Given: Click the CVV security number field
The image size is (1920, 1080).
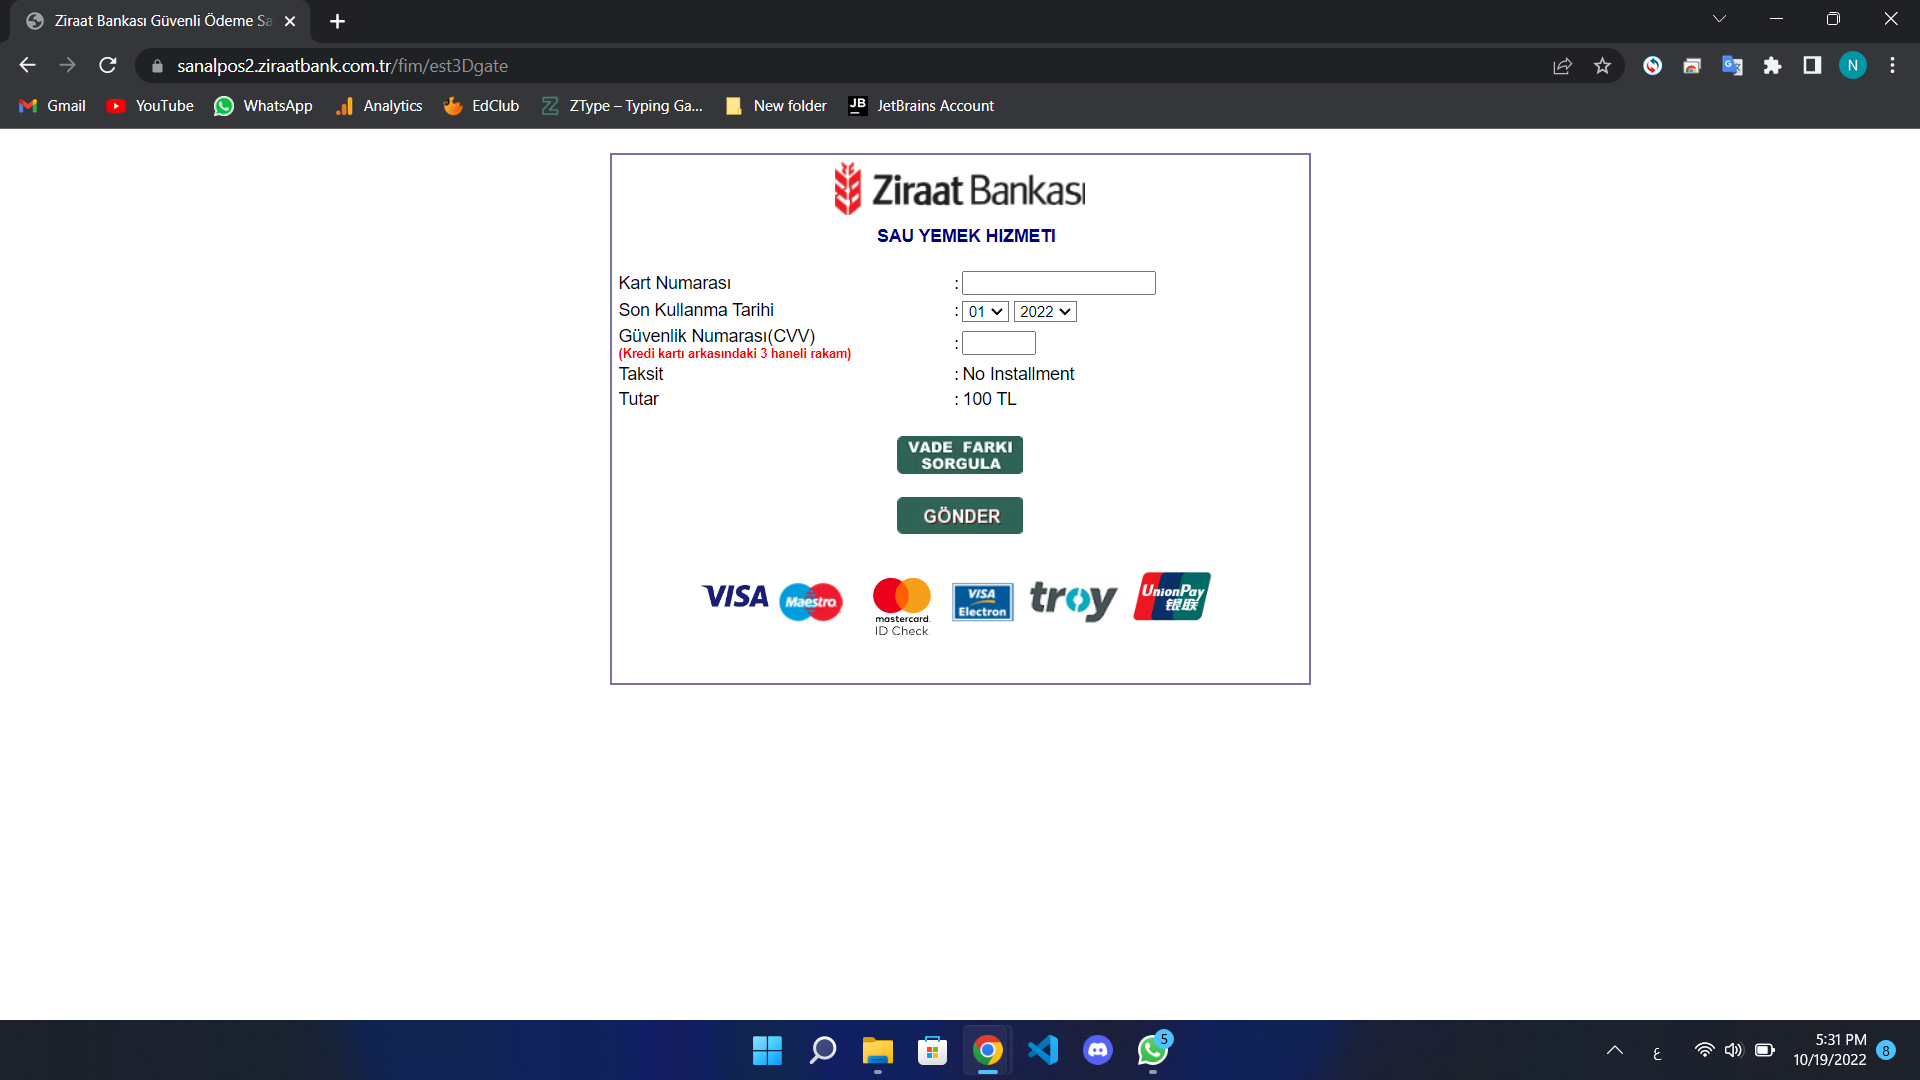Looking at the screenshot, I should (998, 343).
